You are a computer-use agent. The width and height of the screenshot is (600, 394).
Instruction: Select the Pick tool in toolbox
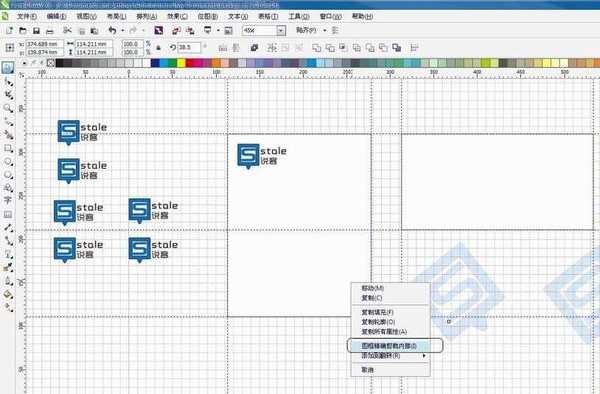click(8, 67)
